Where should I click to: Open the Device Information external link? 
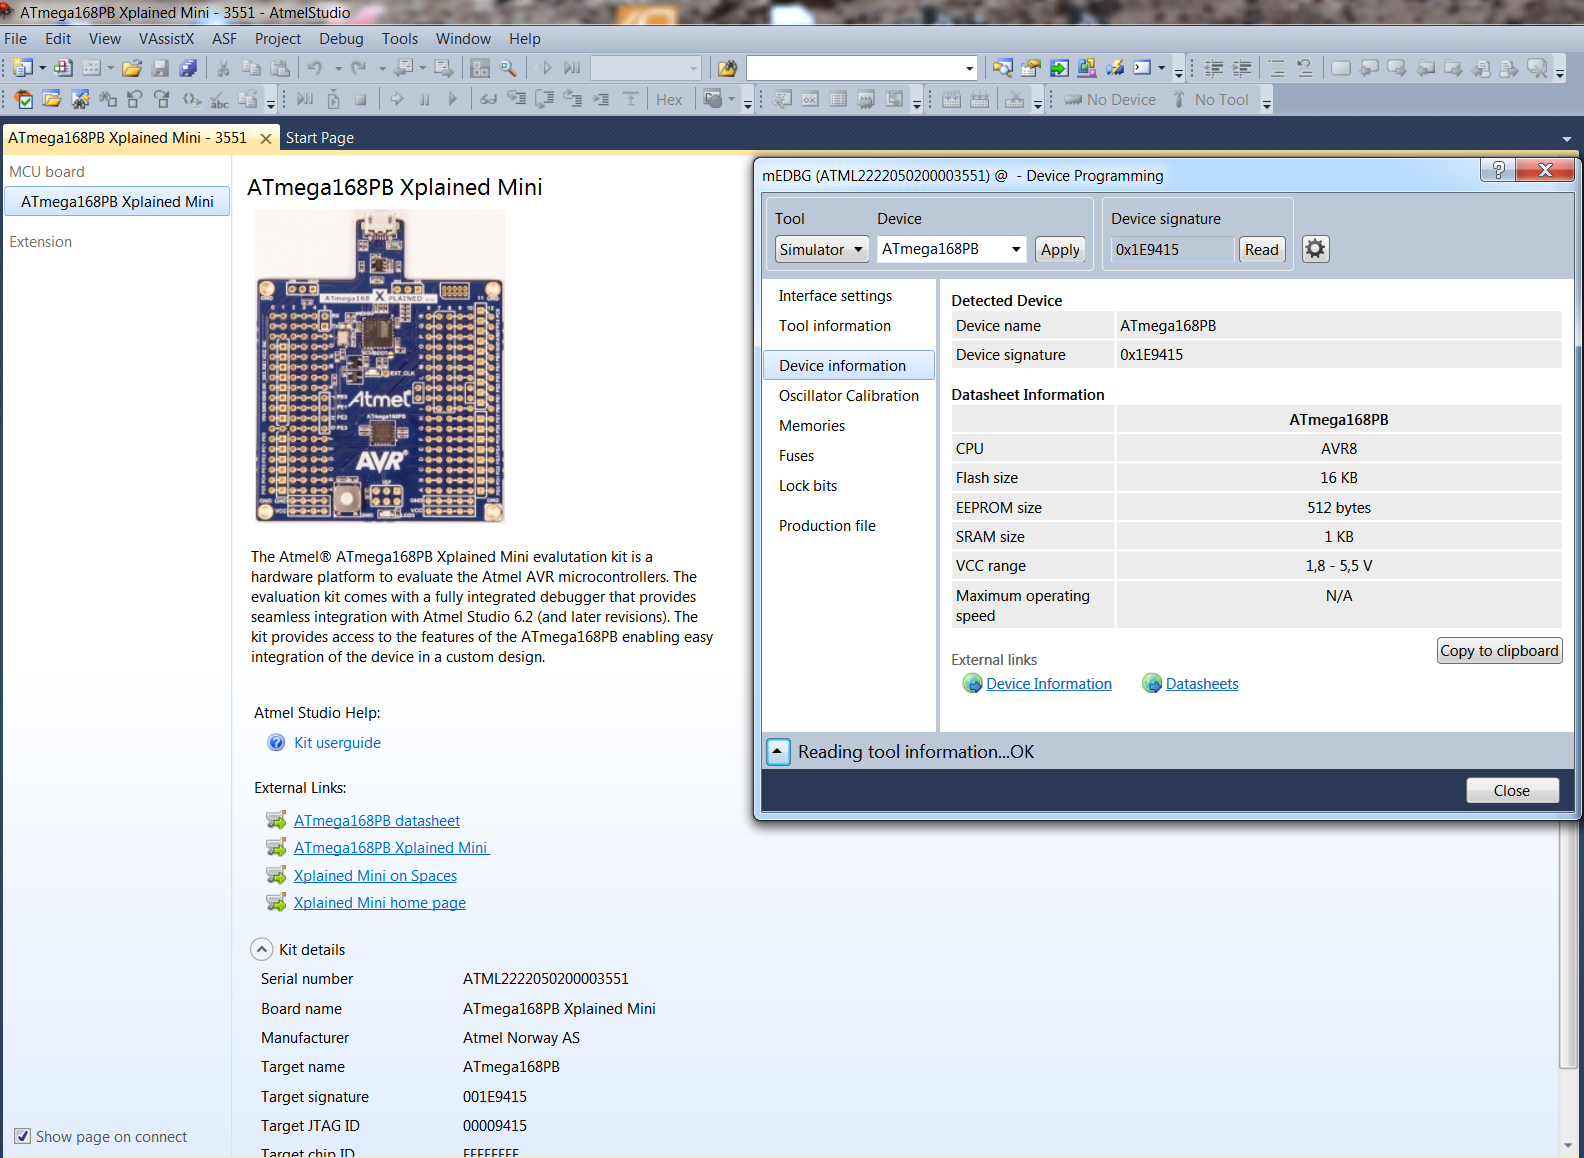tap(1049, 684)
